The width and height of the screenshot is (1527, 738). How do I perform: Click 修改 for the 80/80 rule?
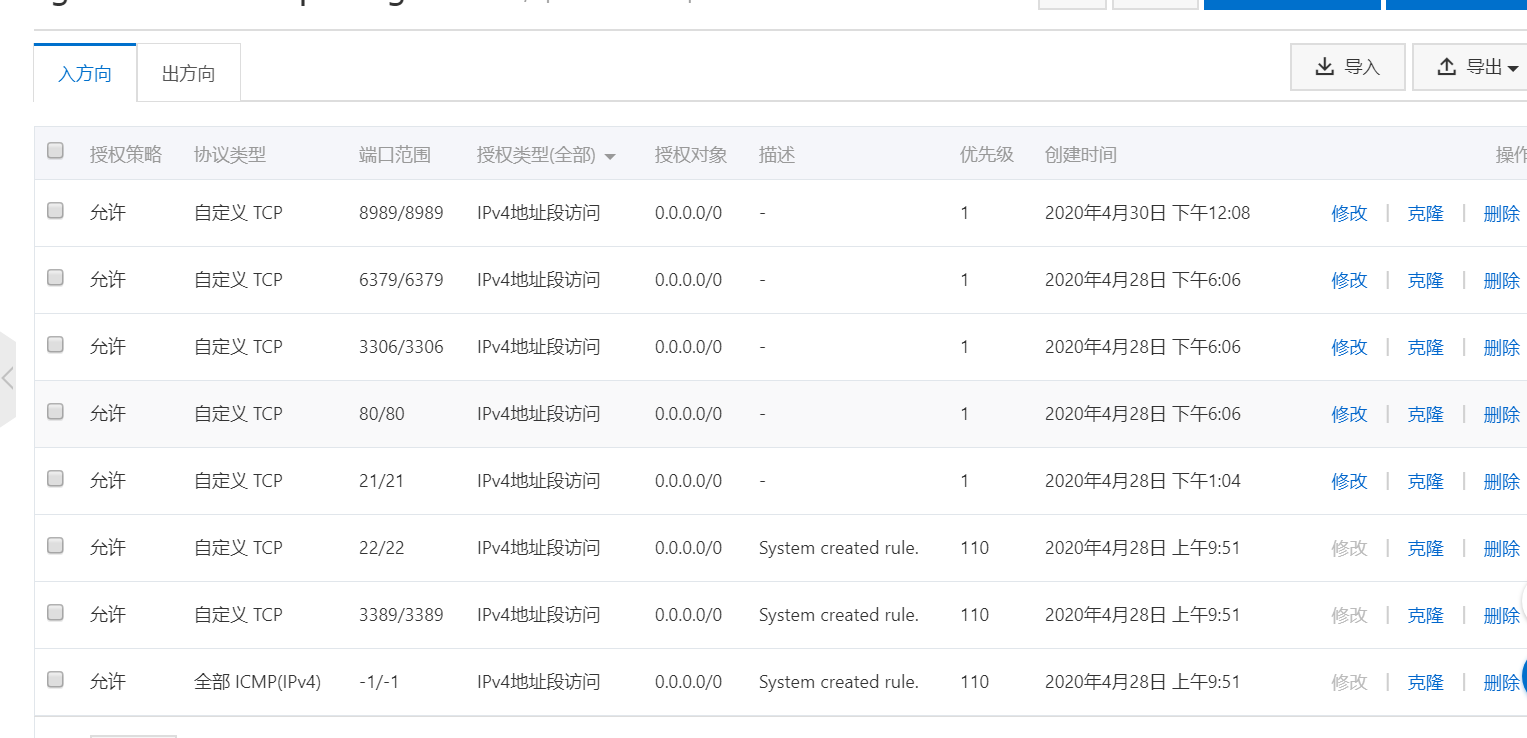tap(1349, 414)
